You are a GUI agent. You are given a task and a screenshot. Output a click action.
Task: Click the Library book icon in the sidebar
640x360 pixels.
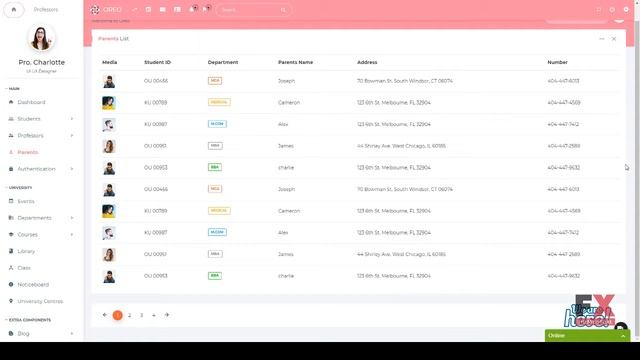click(x=11, y=251)
